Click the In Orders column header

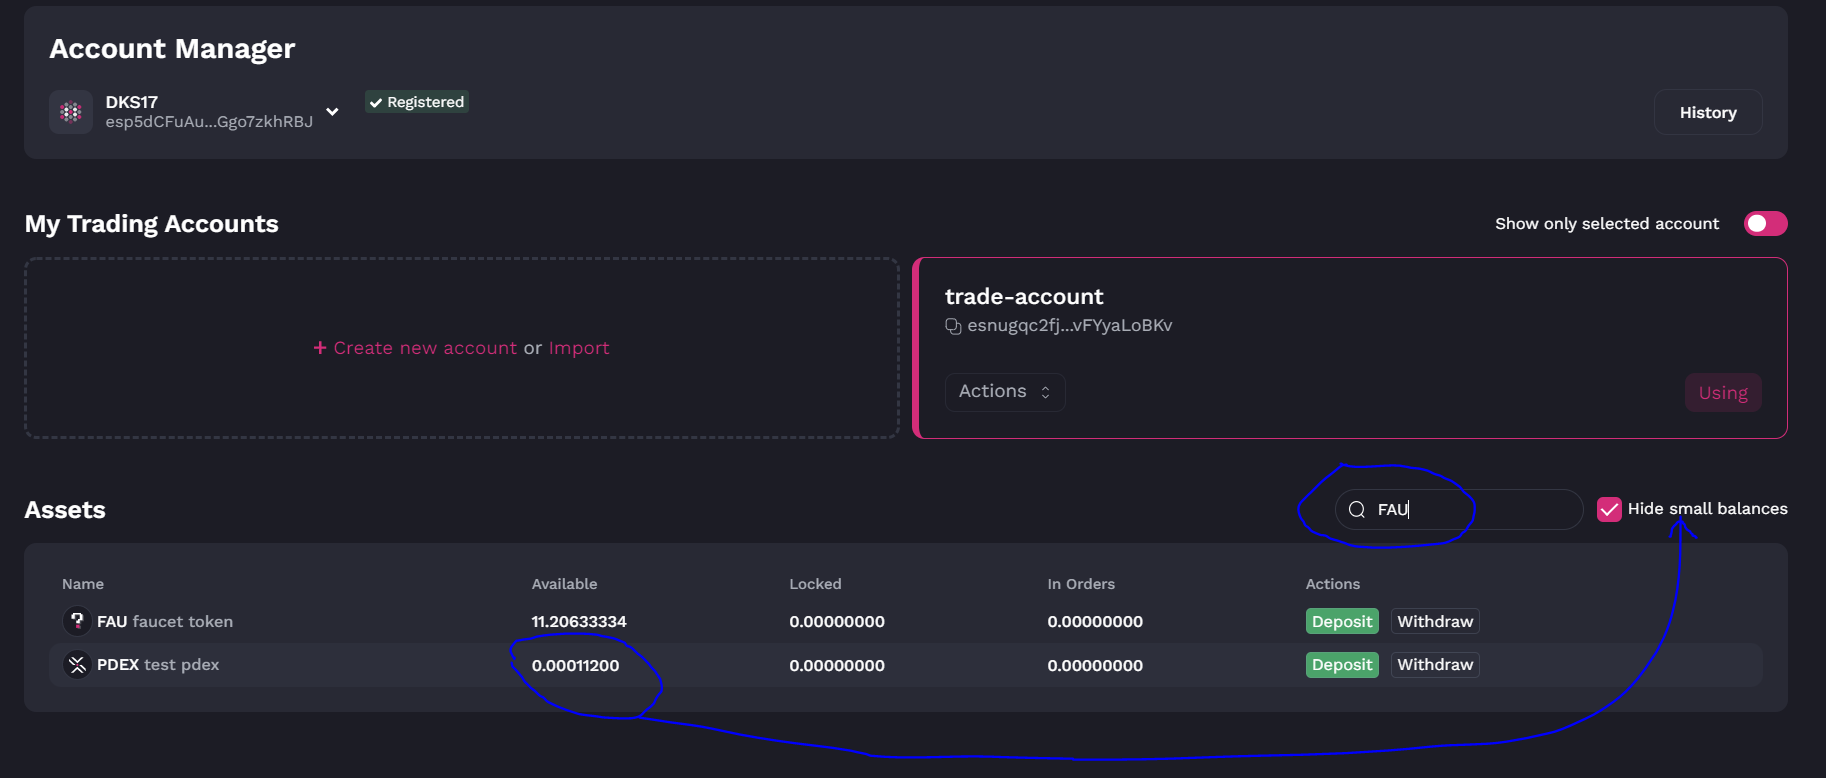1081,584
